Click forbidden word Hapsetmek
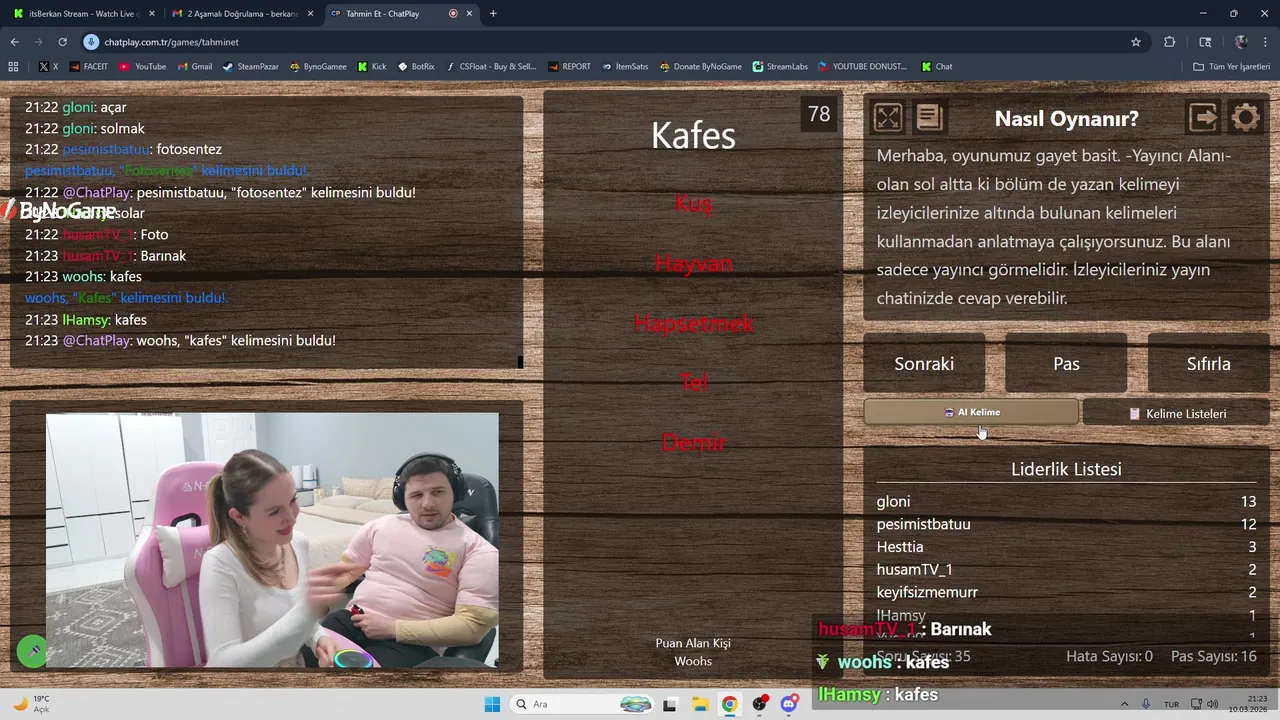The width and height of the screenshot is (1280, 720). [x=694, y=323]
